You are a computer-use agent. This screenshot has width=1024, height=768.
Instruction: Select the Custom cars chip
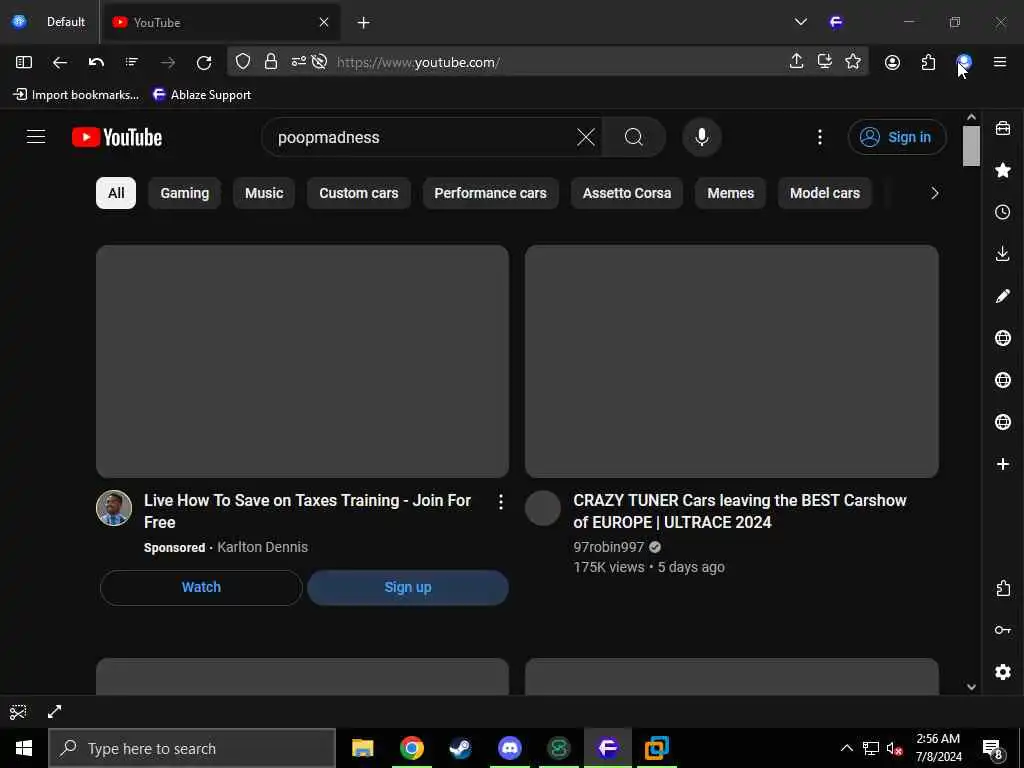[359, 193]
